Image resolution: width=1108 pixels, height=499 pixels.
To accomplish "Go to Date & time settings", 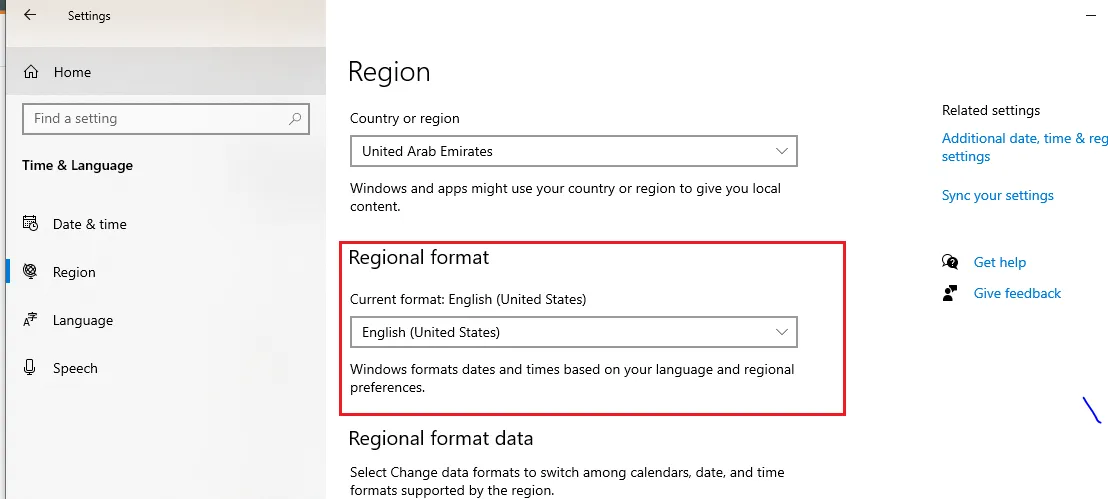I will [90, 224].
